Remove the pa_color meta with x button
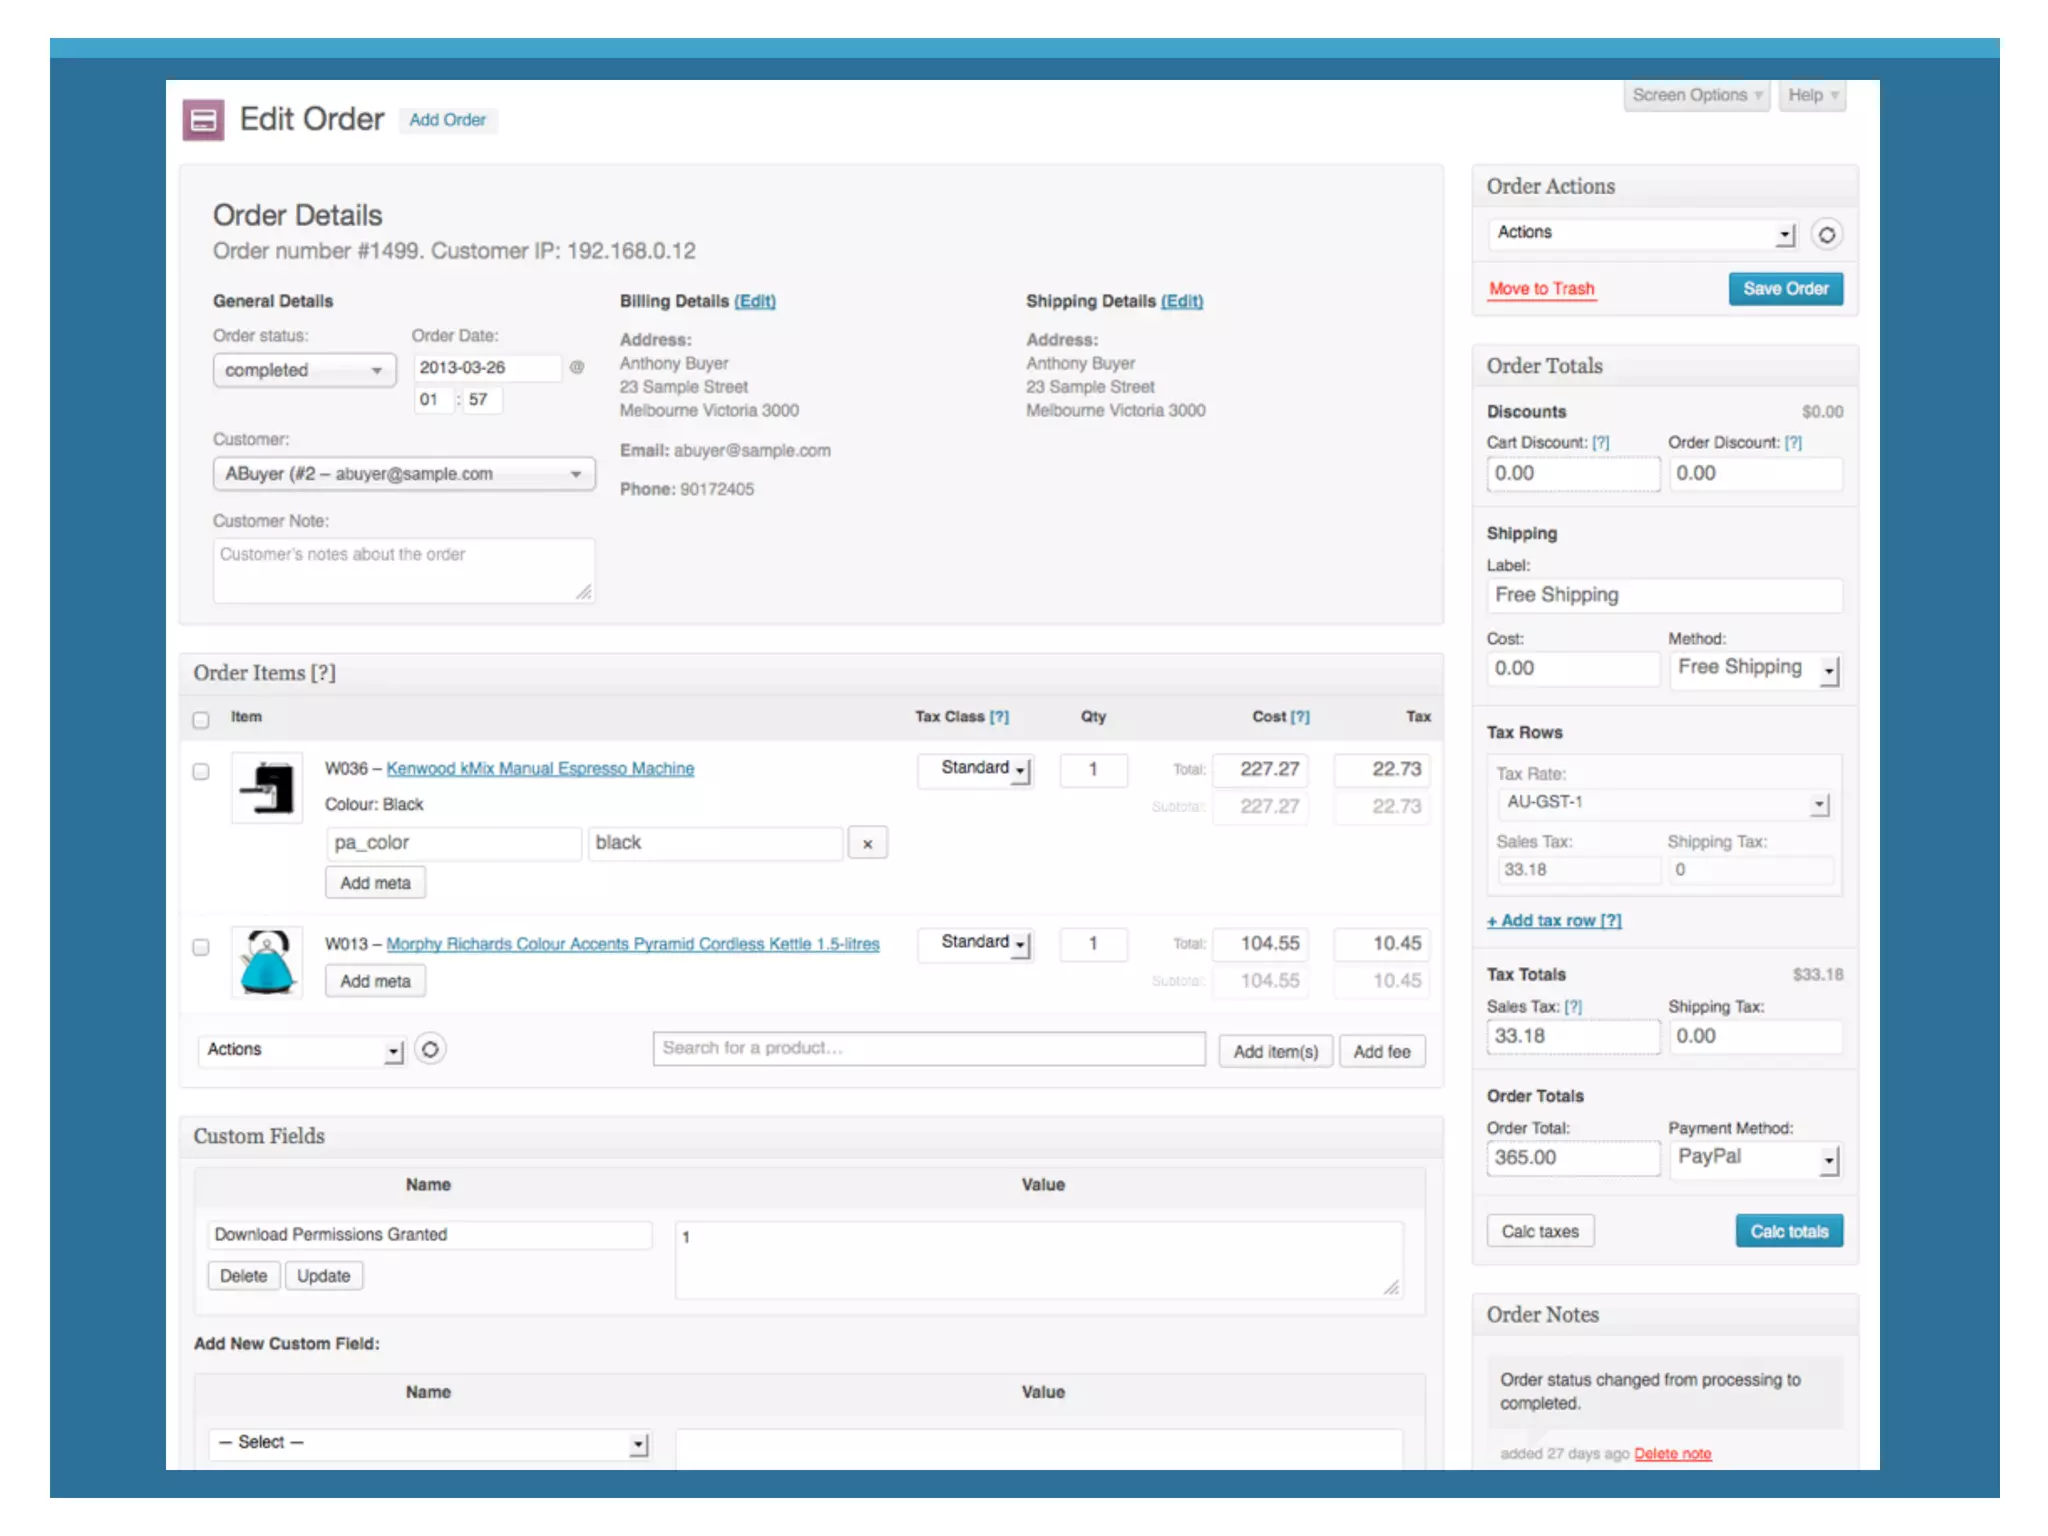This screenshot has height=1536, width=2048. pyautogui.click(x=867, y=844)
